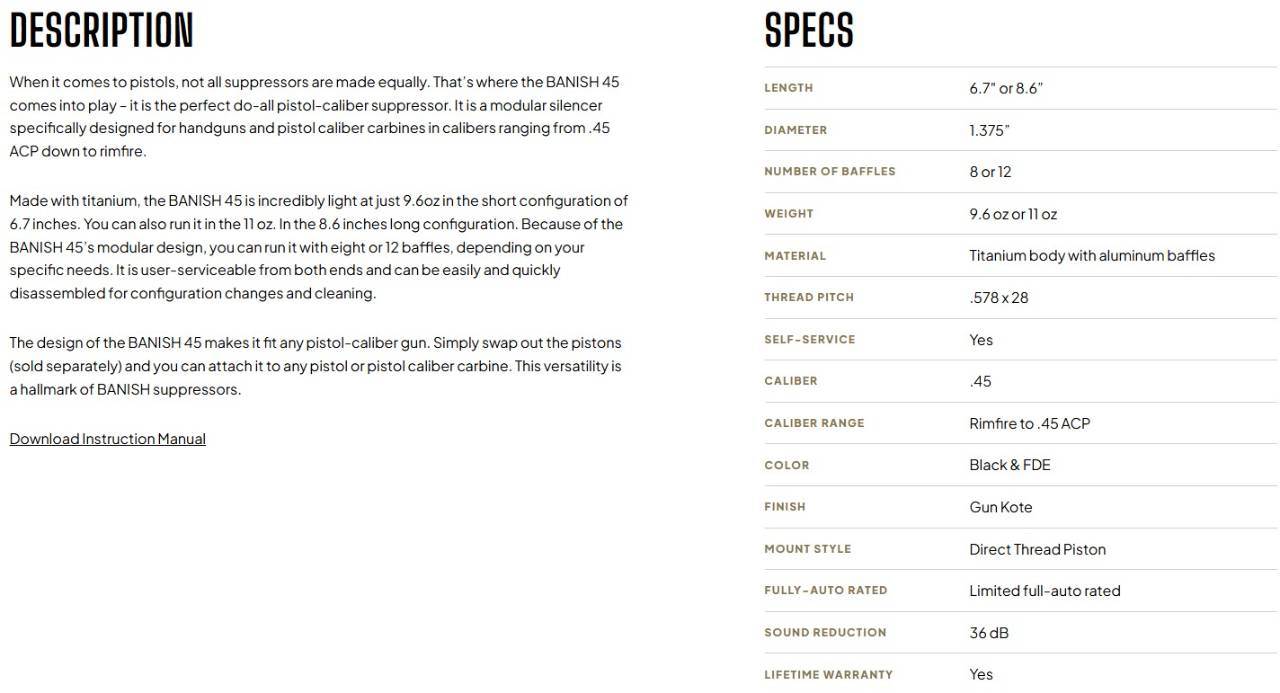Image resolution: width=1280 pixels, height=693 pixels.
Task: Click the paragraph starting 'Made with titanium'
Action: [319, 247]
